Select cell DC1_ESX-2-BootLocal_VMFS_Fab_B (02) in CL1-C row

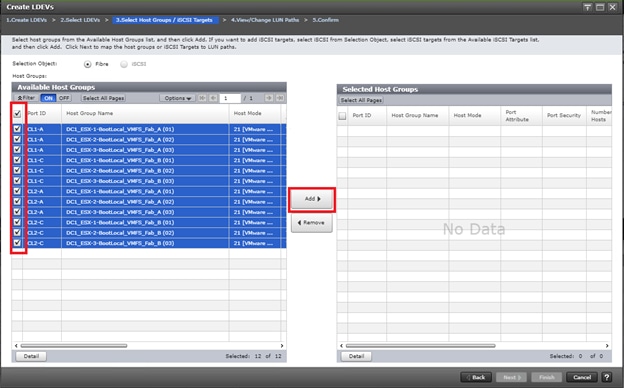tap(145, 171)
